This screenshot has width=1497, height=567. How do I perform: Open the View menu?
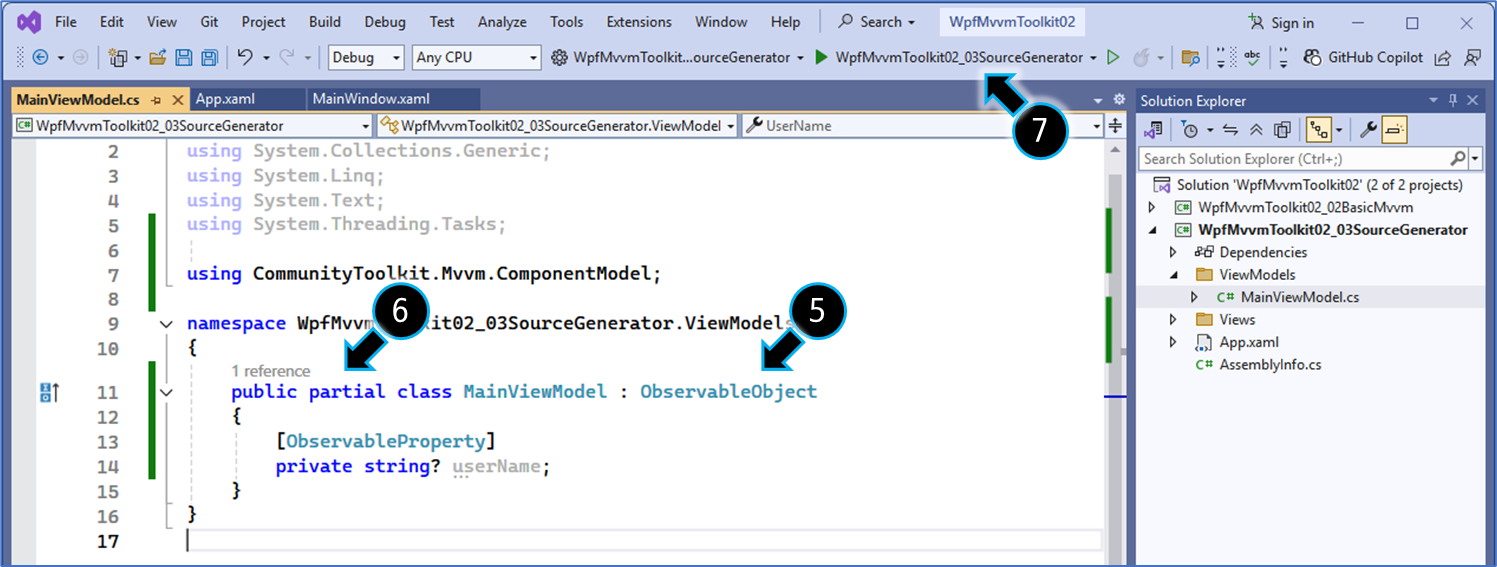click(162, 22)
